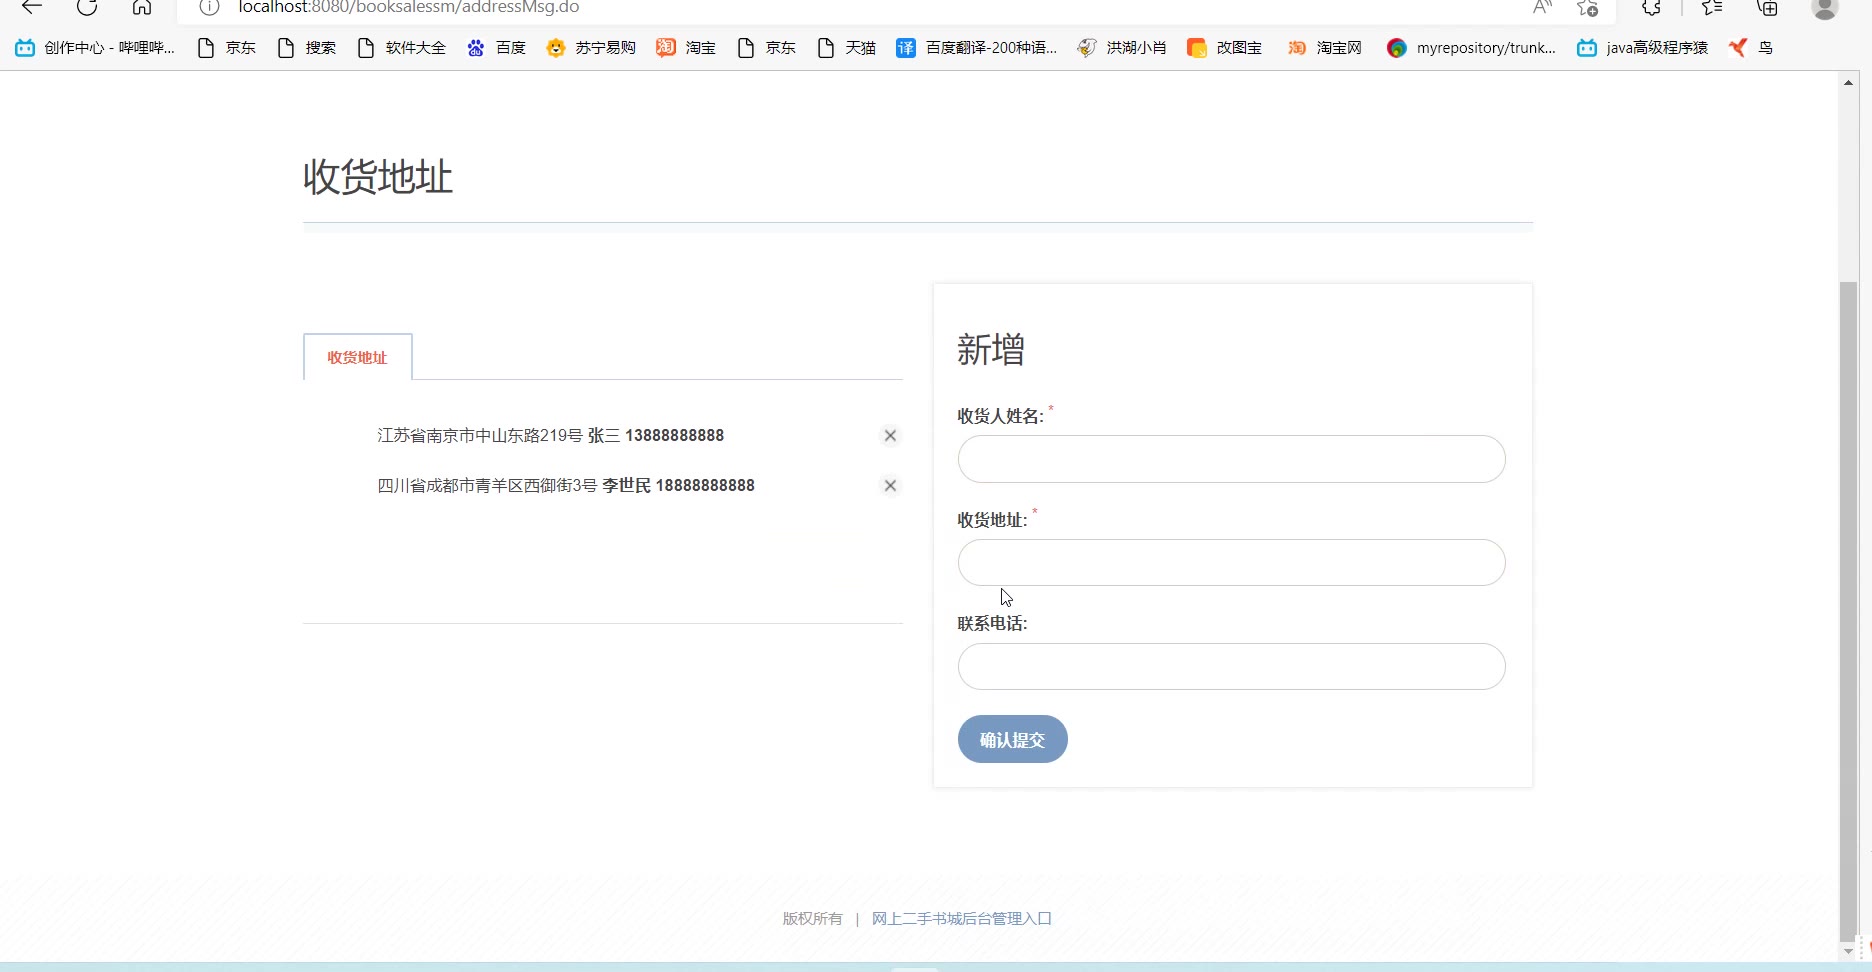1872x972 pixels.
Task: Delete the 张三 南京 address
Action: tap(890, 435)
